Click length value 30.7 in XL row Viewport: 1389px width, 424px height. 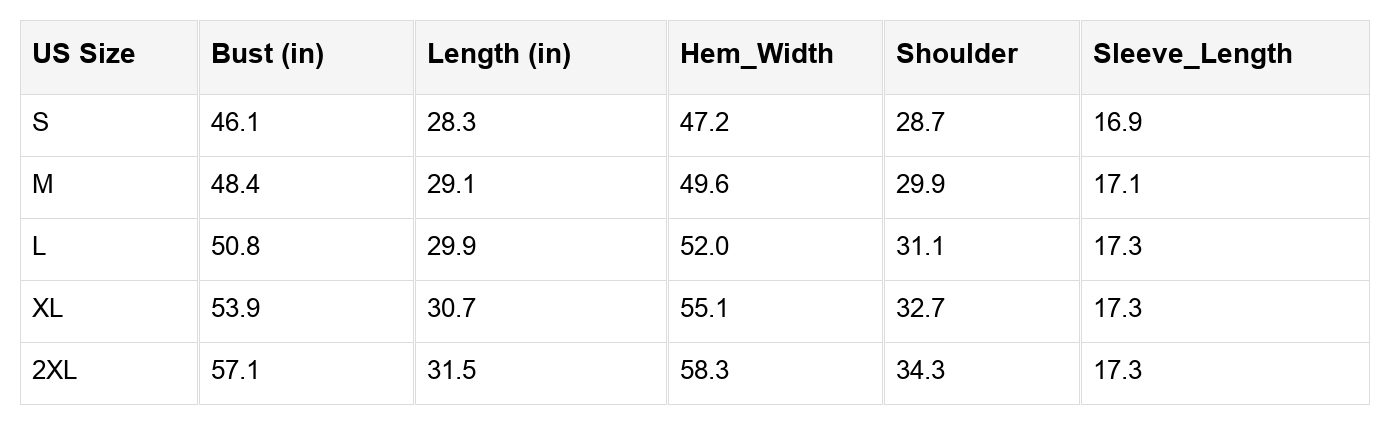(451, 309)
